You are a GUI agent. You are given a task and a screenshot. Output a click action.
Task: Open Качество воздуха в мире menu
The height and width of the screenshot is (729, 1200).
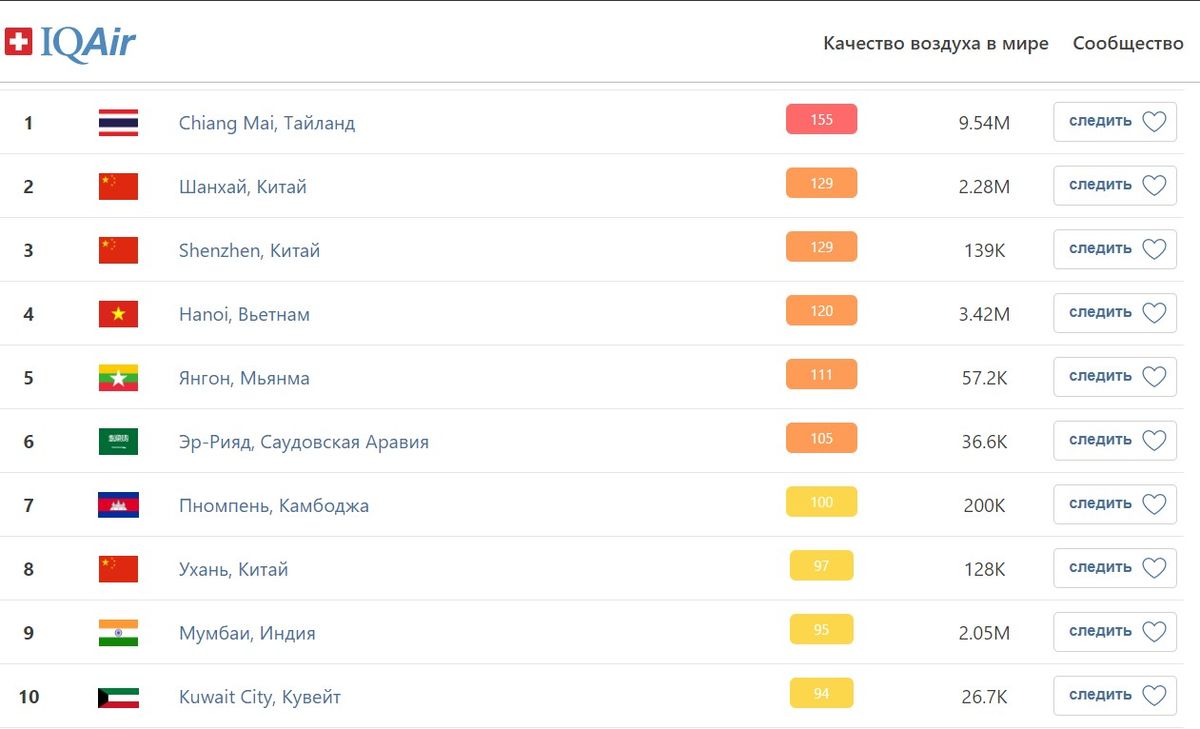936,44
